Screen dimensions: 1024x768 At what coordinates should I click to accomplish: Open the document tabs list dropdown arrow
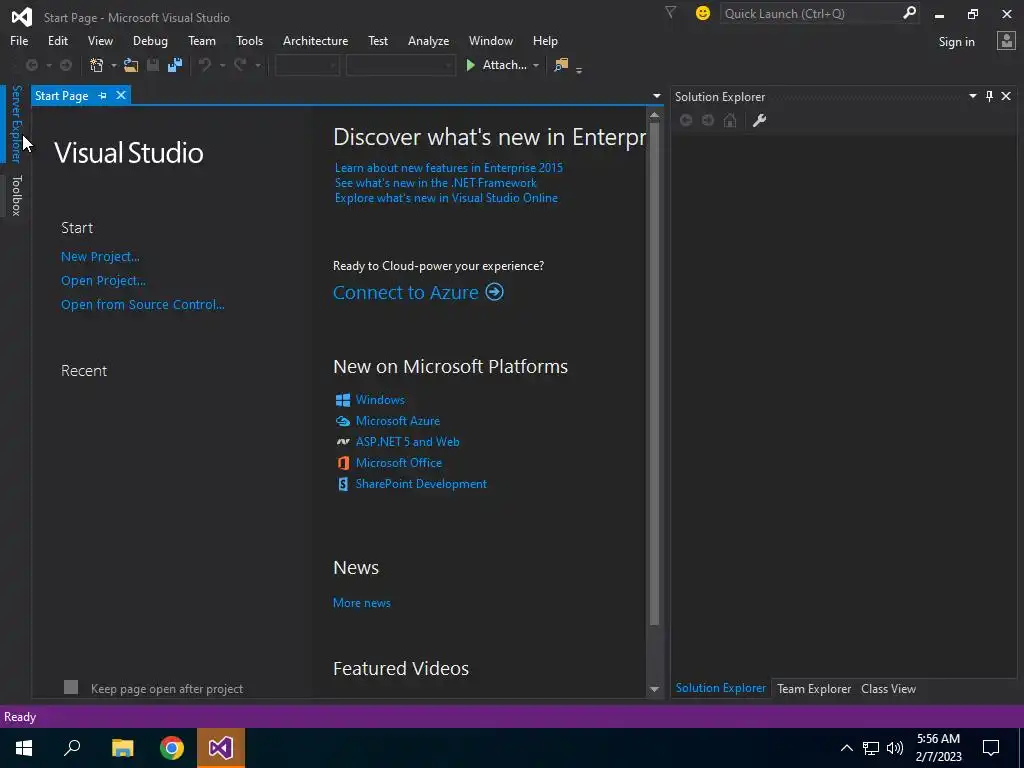point(656,96)
